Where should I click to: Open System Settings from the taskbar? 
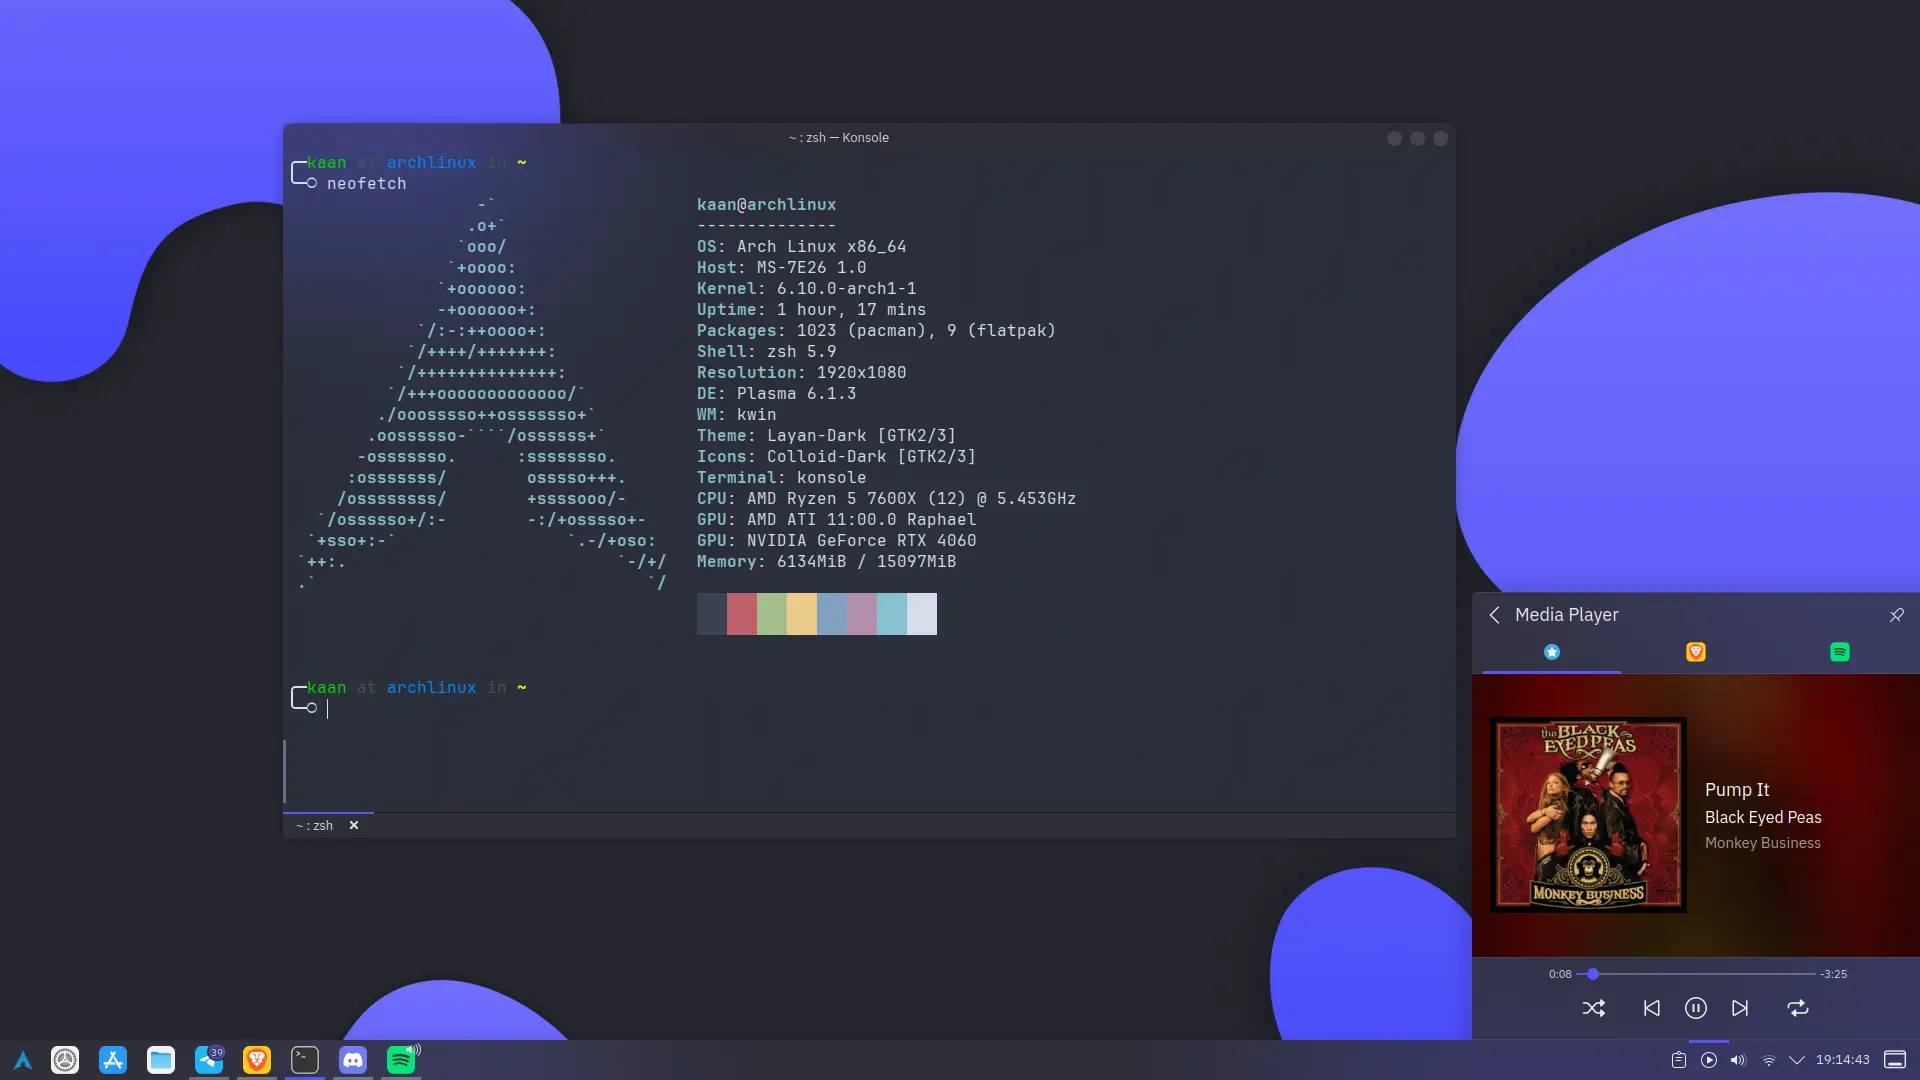click(65, 1060)
